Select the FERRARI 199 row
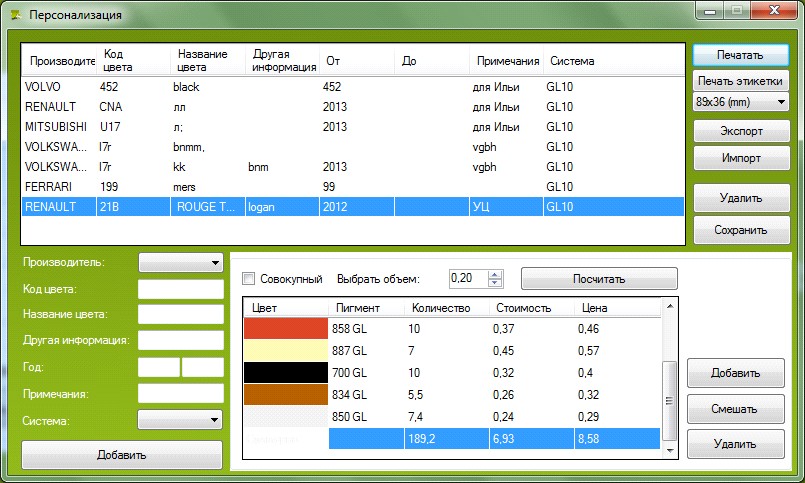 [x=353, y=187]
